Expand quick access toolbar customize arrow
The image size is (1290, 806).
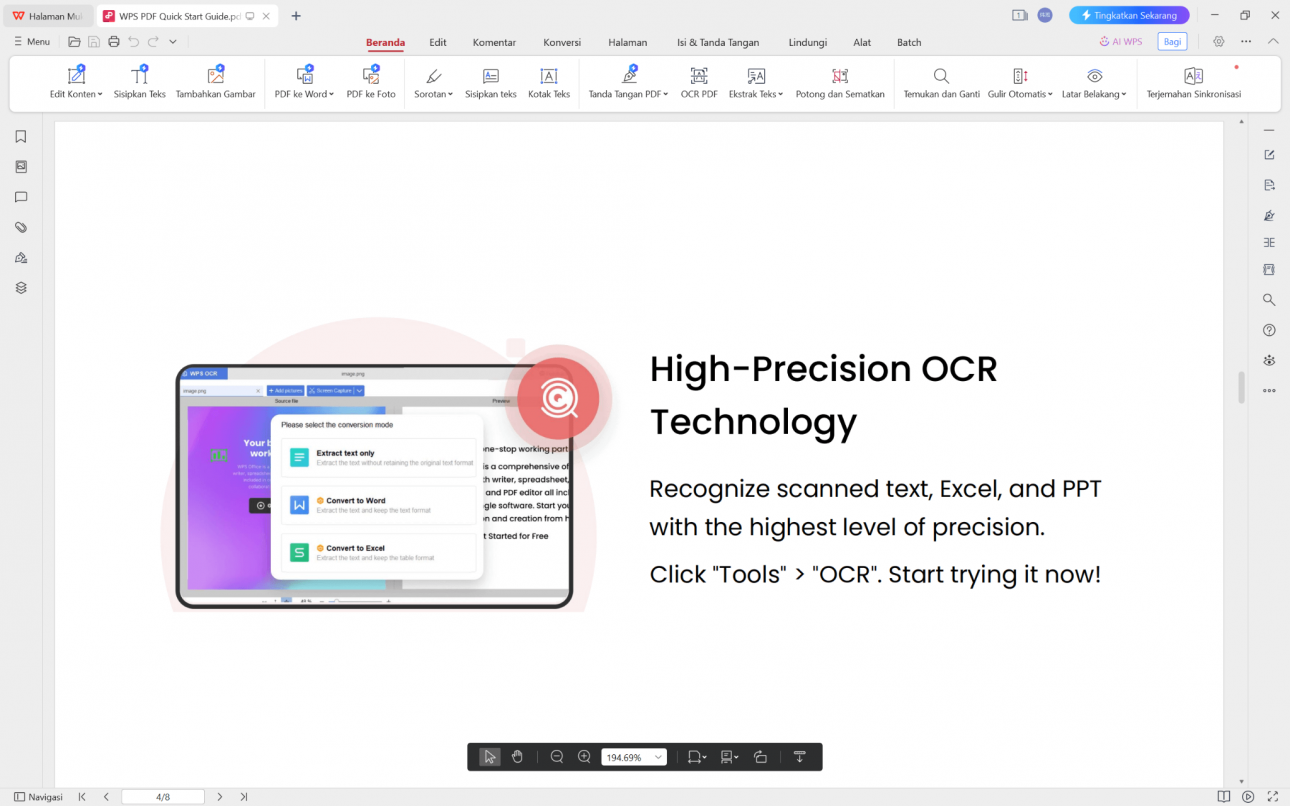click(173, 42)
